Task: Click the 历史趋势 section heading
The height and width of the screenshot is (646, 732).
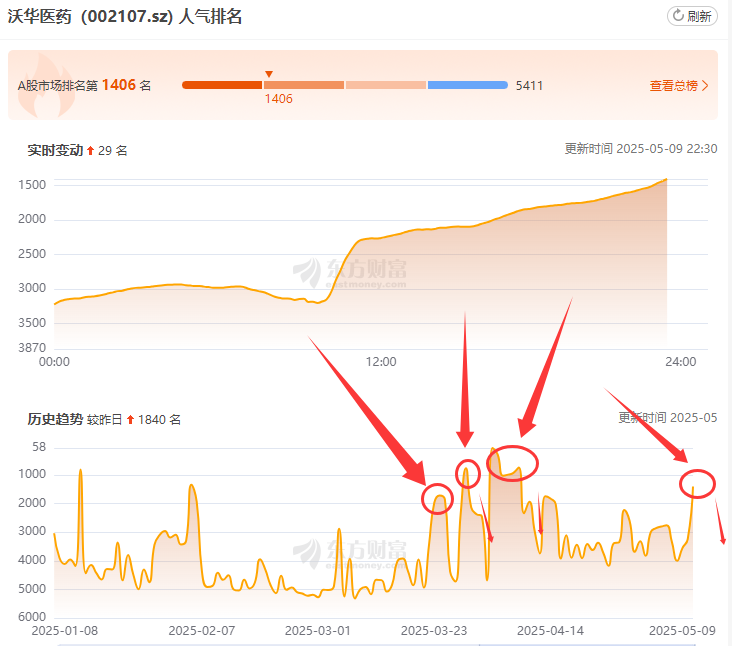Action: click(x=55, y=419)
